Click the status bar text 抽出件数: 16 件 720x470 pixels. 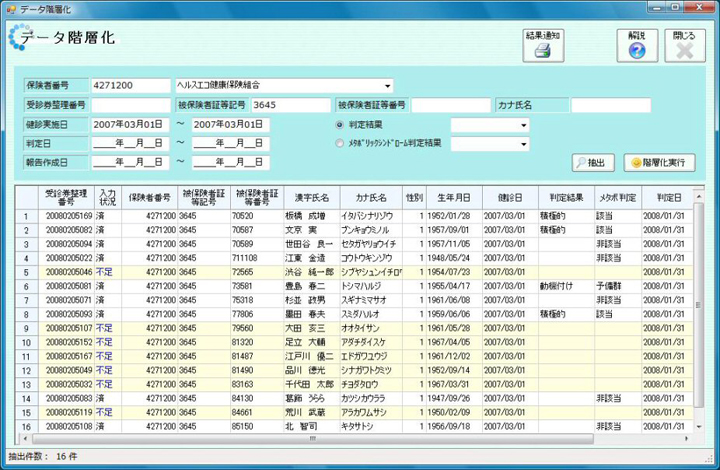pyautogui.click(x=43, y=457)
